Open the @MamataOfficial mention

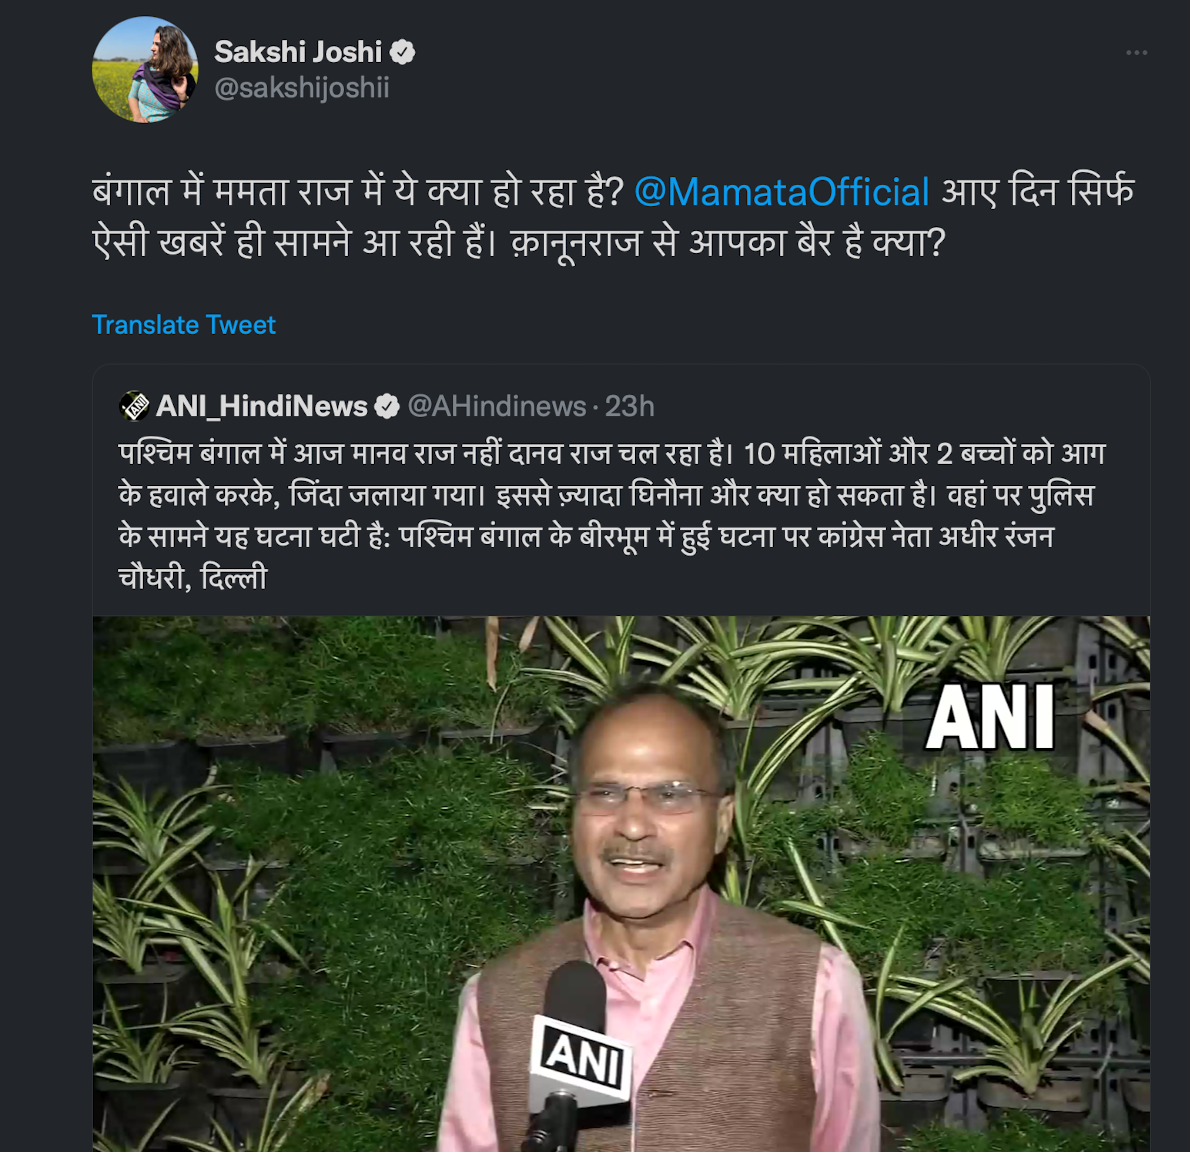[x=782, y=191]
